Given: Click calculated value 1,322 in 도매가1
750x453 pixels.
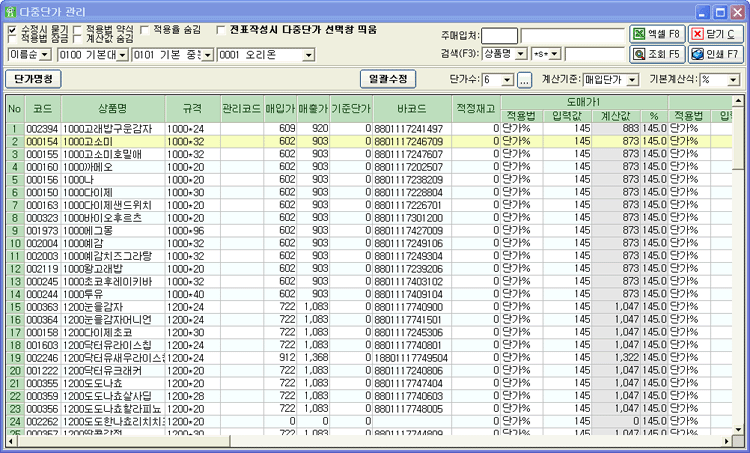Looking at the screenshot, I should point(616,358).
